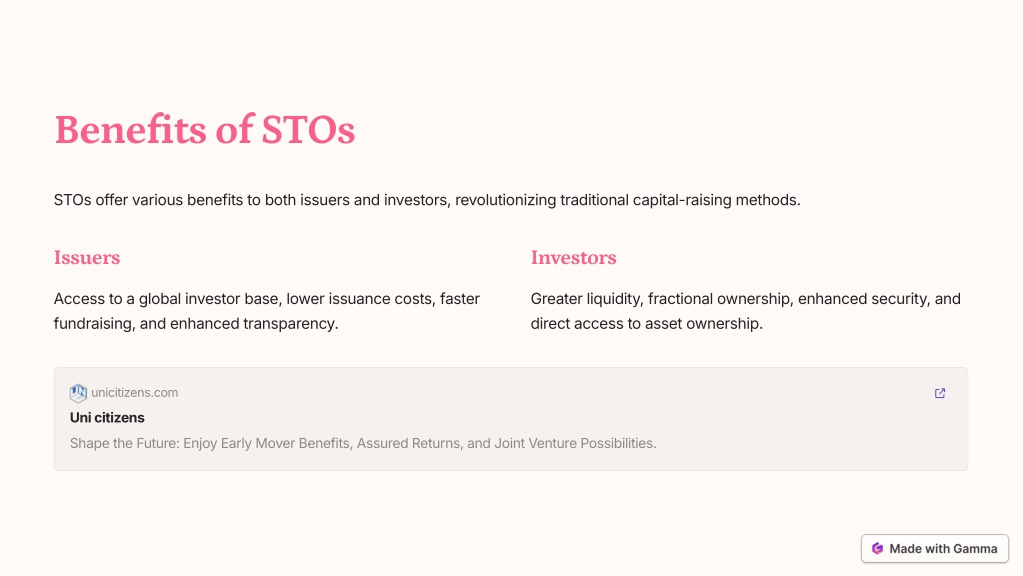Viewport: 1023px width, 576px height.
Task: Open the Uni citizens link preview card
Action: coord(511,419)
